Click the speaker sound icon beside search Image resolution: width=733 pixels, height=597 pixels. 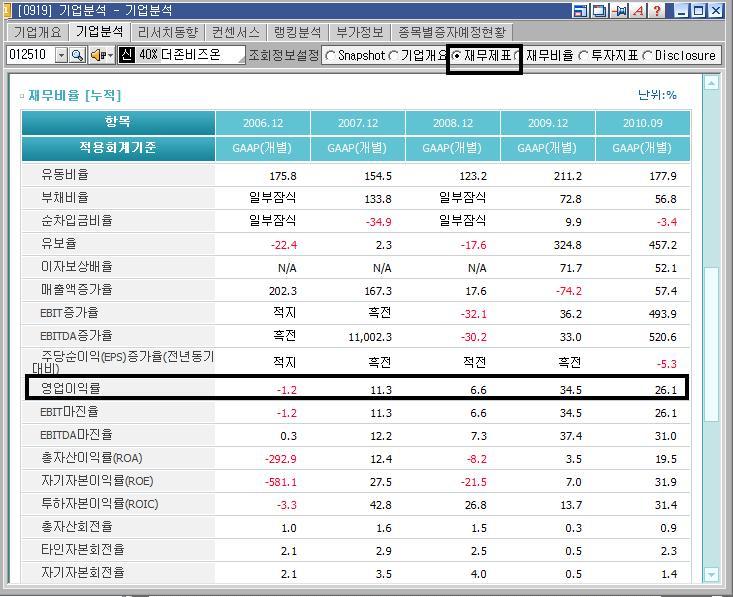pos(97,55)
